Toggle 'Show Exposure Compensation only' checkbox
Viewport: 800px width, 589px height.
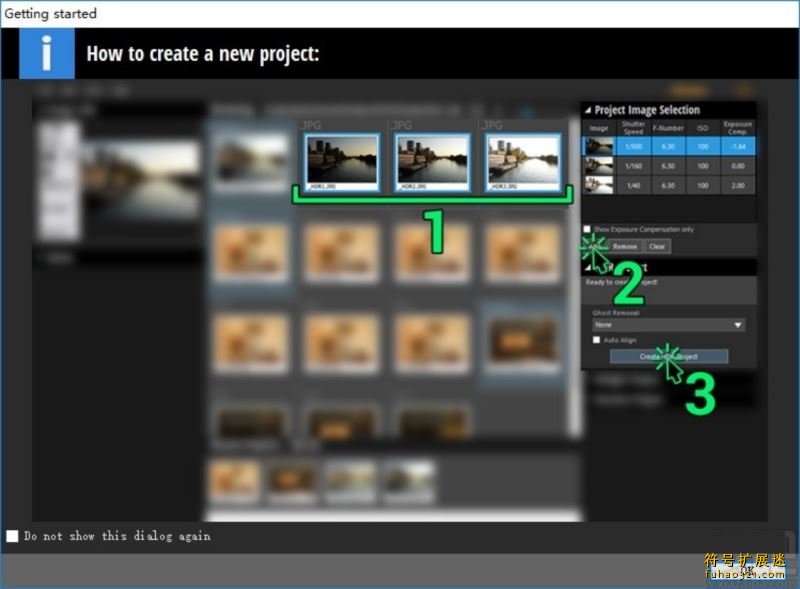pyautogui.click(x=589, y=230)
